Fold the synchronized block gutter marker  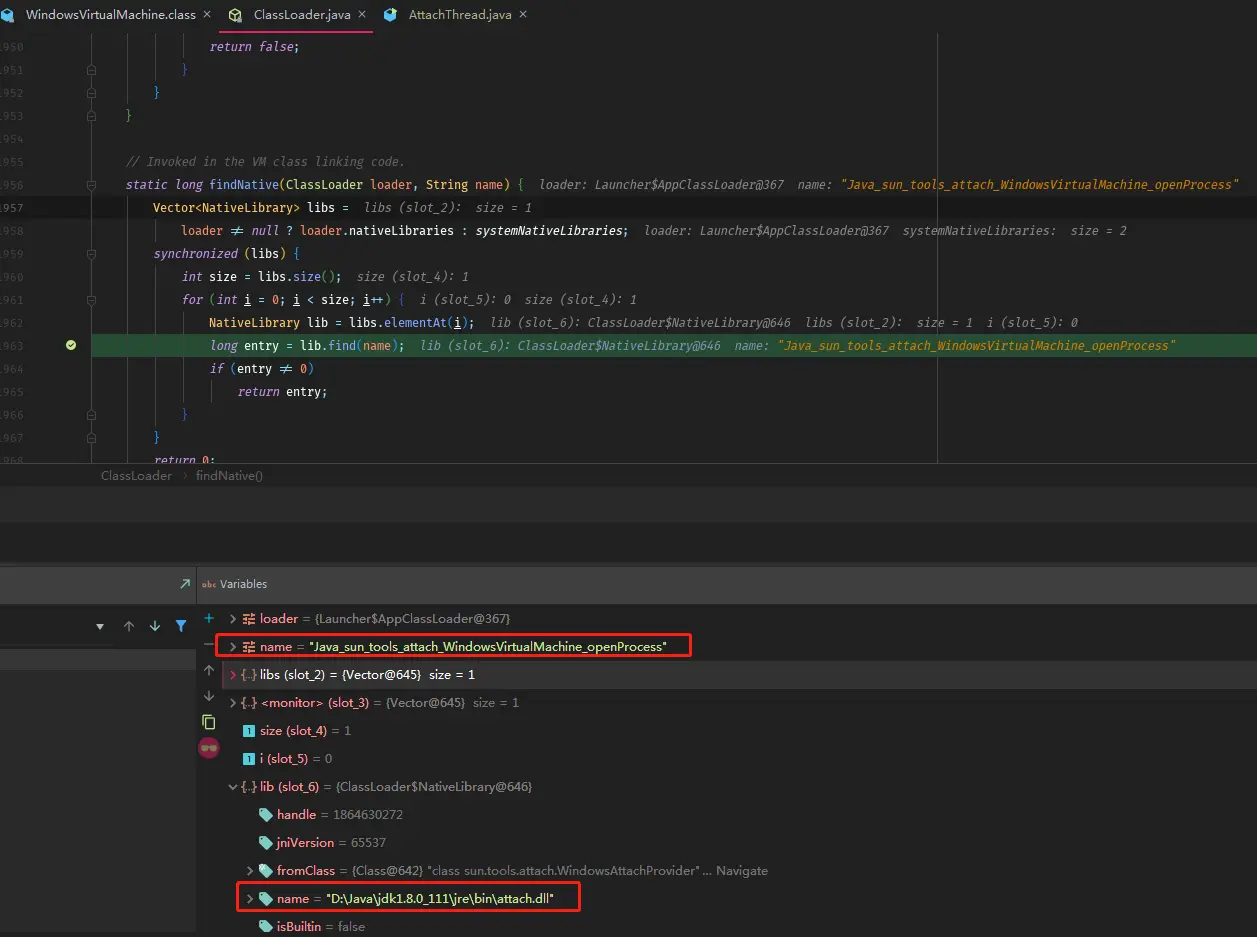91,254
